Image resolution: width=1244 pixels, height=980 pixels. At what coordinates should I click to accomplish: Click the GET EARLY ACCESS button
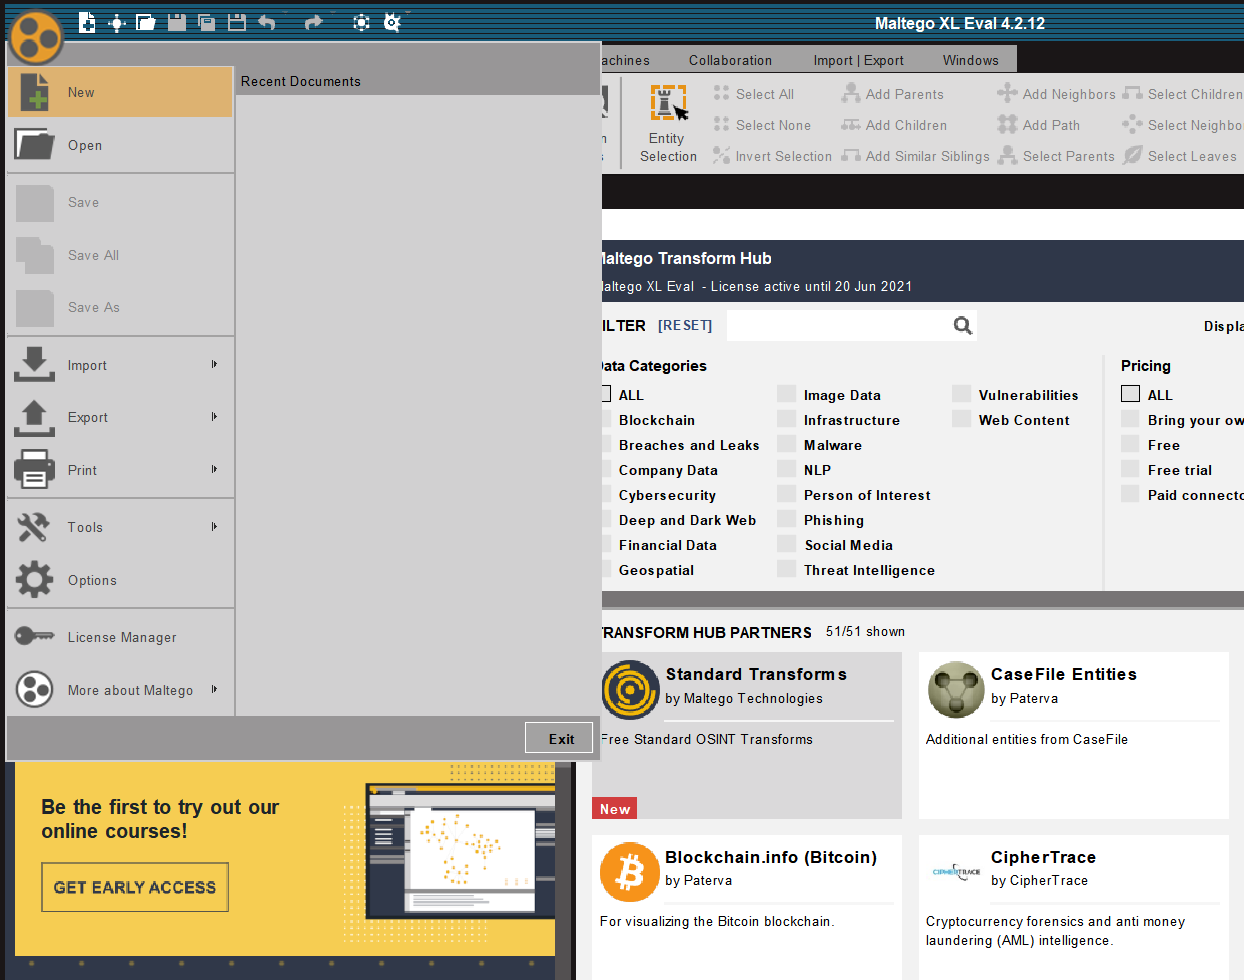135,887
